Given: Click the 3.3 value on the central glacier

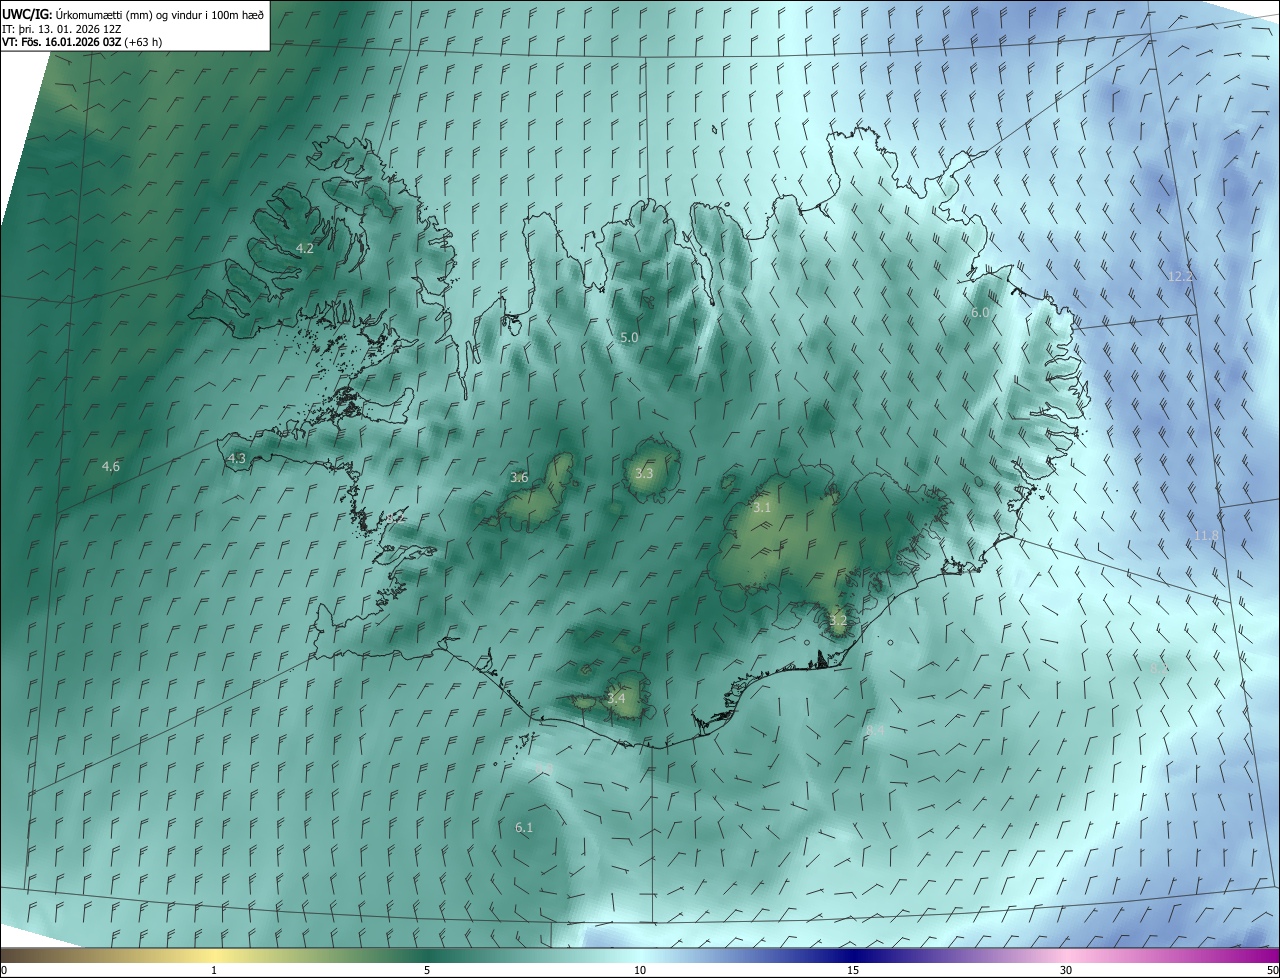Looking at the screenshot, I should [643, 473].
